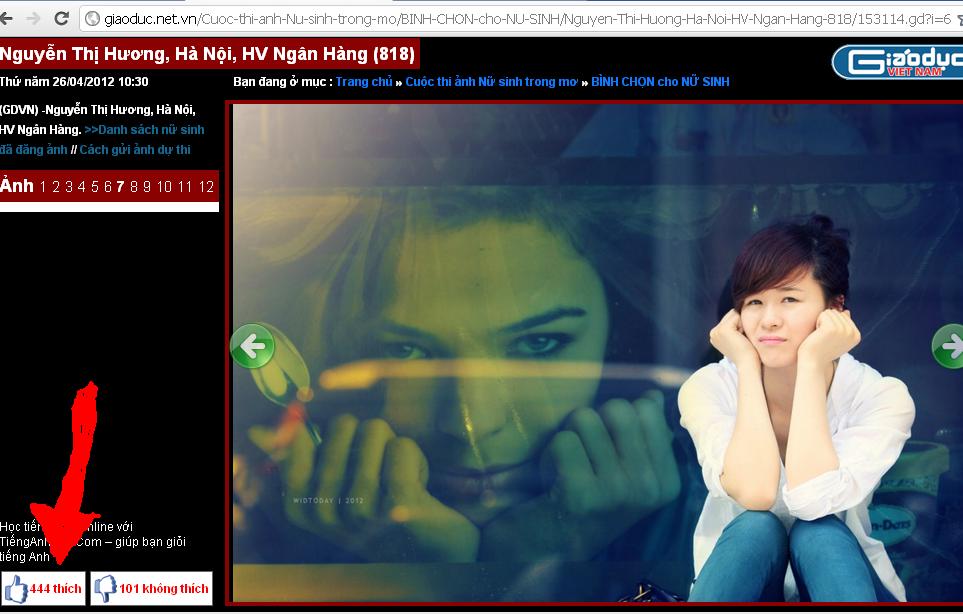Go to photo number 10

click(x=164, y=187)
